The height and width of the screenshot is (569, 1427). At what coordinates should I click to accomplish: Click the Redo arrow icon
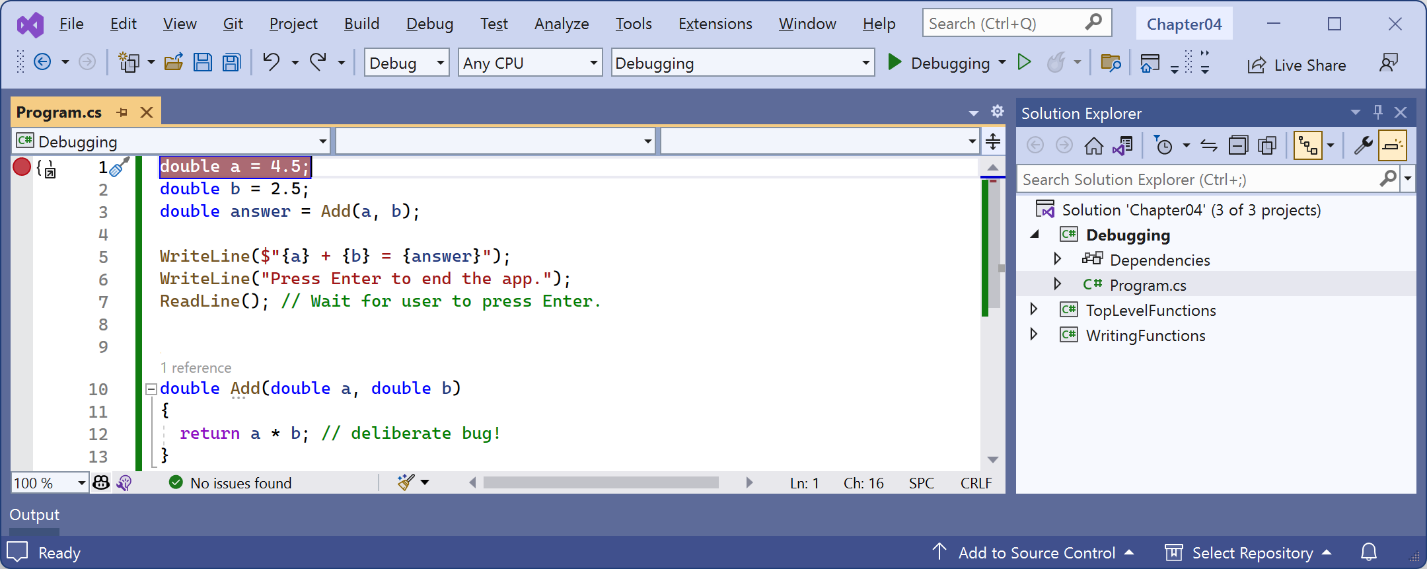[x=318, y=62]
